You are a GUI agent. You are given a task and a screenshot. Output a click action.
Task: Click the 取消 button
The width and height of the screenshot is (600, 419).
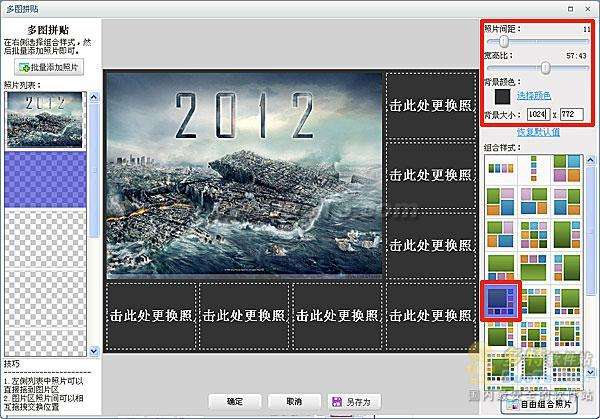point(294,401)
